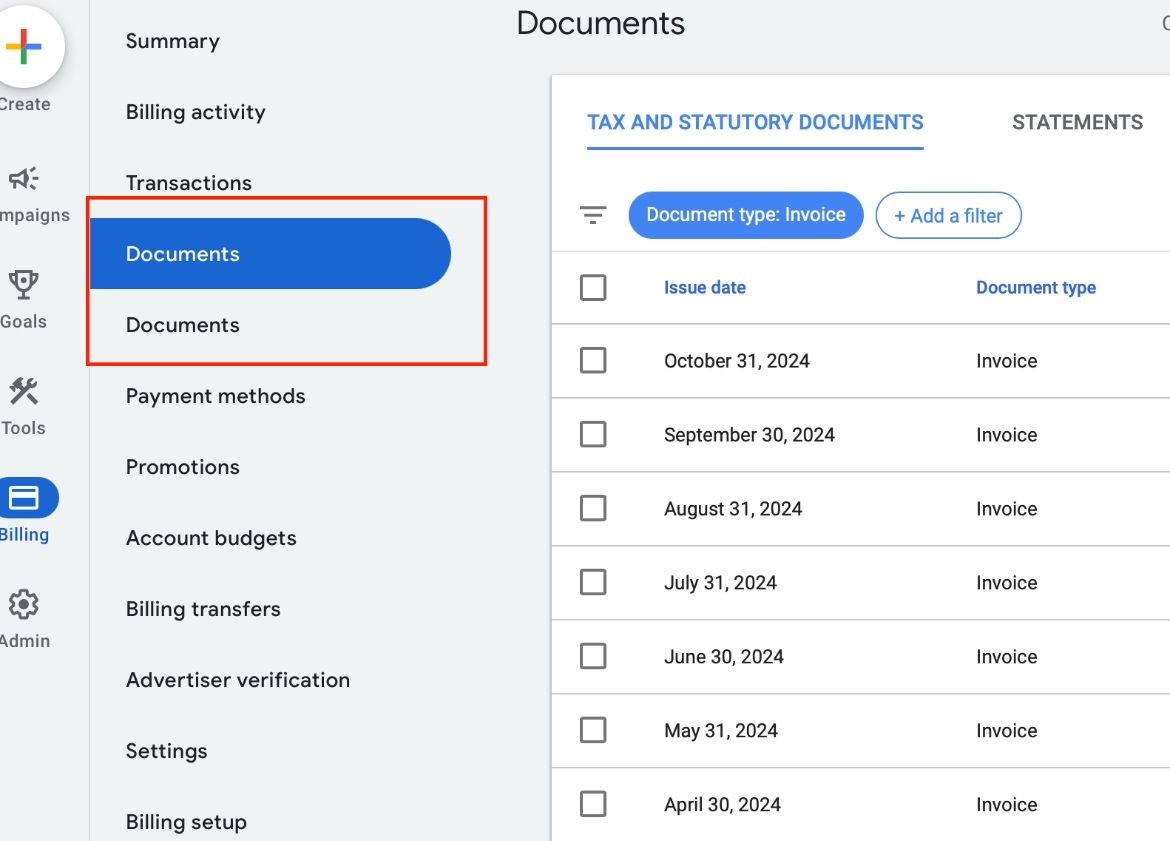
Task: Open Account budgets
Action: pos(211,538)
